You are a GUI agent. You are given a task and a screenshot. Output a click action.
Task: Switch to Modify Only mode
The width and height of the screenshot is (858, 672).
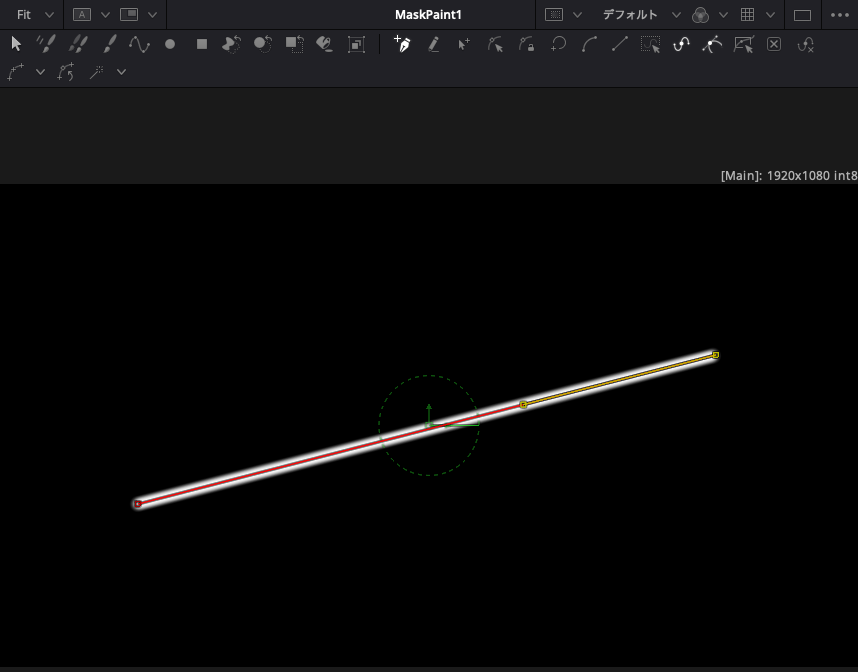pyautogui.click(x=495, y=44)
